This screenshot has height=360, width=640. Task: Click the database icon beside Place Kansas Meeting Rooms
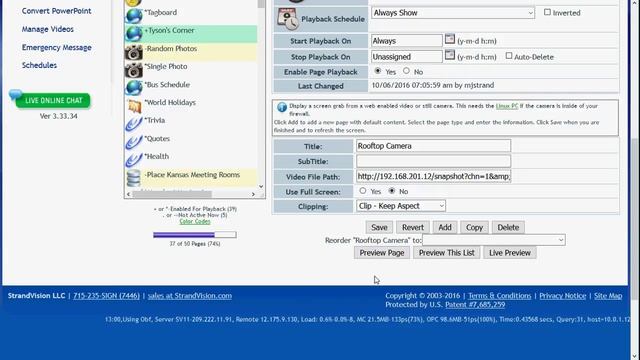[133, 178]
